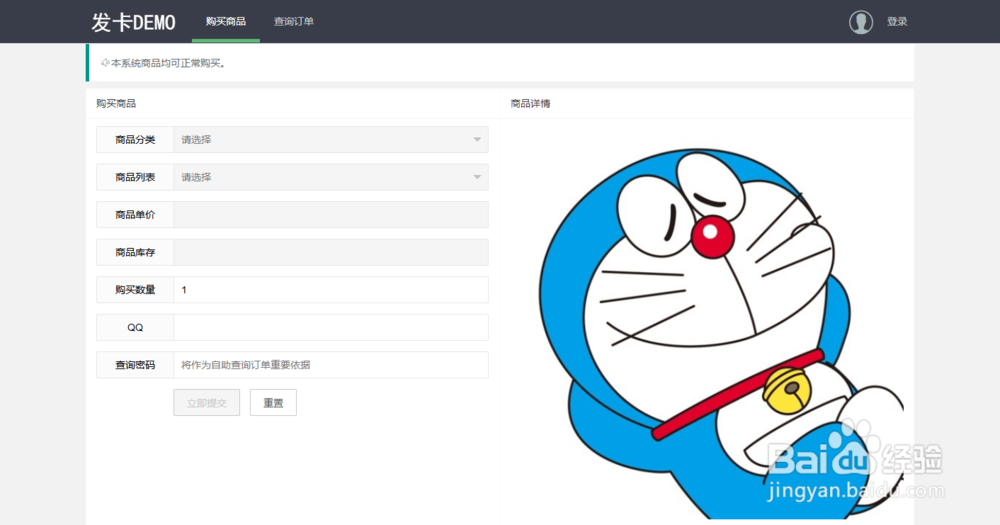Click the 商品分类 dropdown arrow

pos(477,140)
